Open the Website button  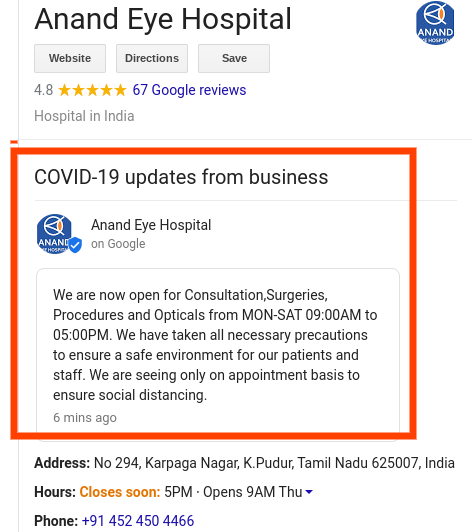(x=70, y=58)
